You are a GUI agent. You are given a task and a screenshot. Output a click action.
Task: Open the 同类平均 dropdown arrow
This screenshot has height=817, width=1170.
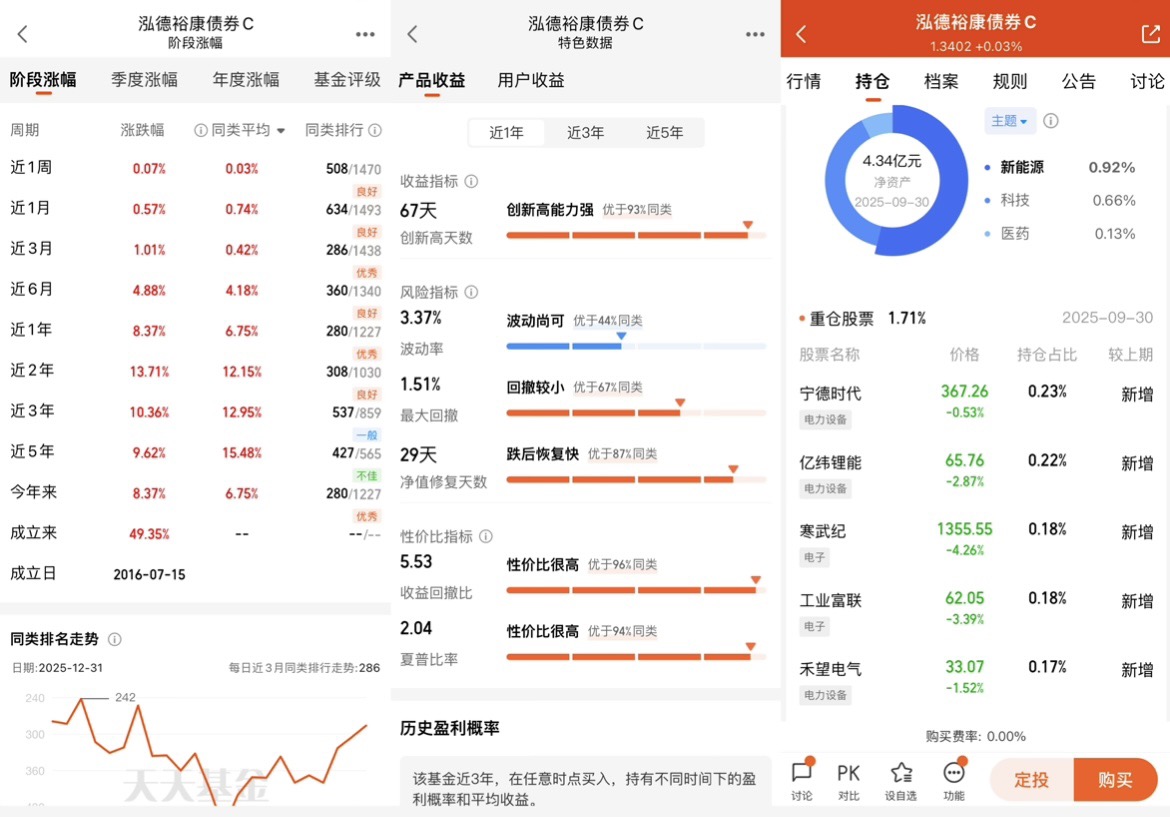pyautogui.click(x=281, y=131)
